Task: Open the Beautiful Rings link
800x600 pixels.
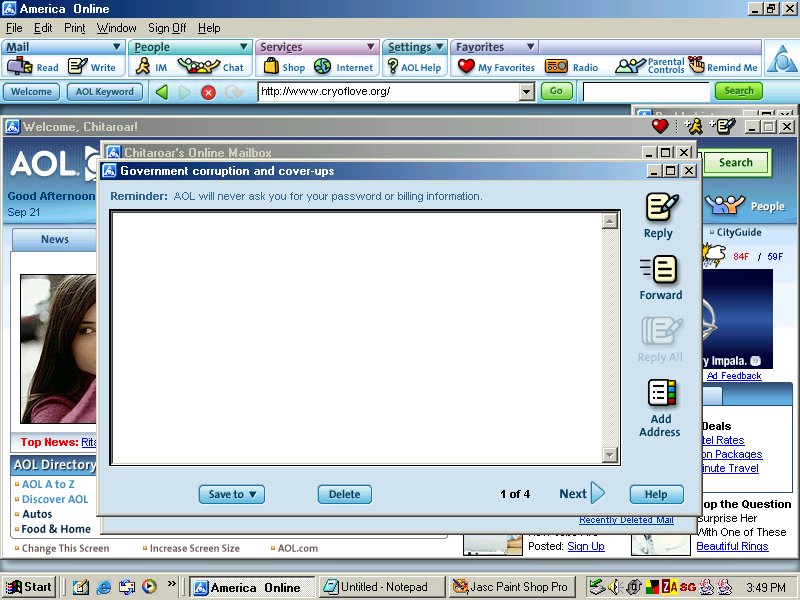Action: 732,546
